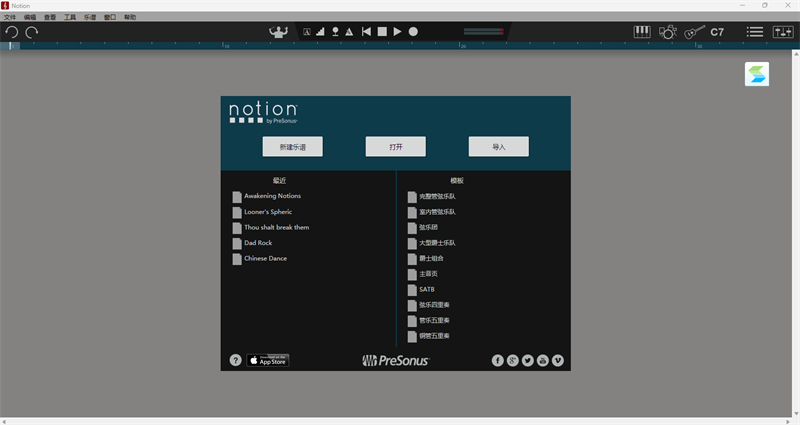The width and height of the screenshot is (800, 425).
Task: Show the virtual drum pad
Action: pyautogui.click(x=667, y=32)
